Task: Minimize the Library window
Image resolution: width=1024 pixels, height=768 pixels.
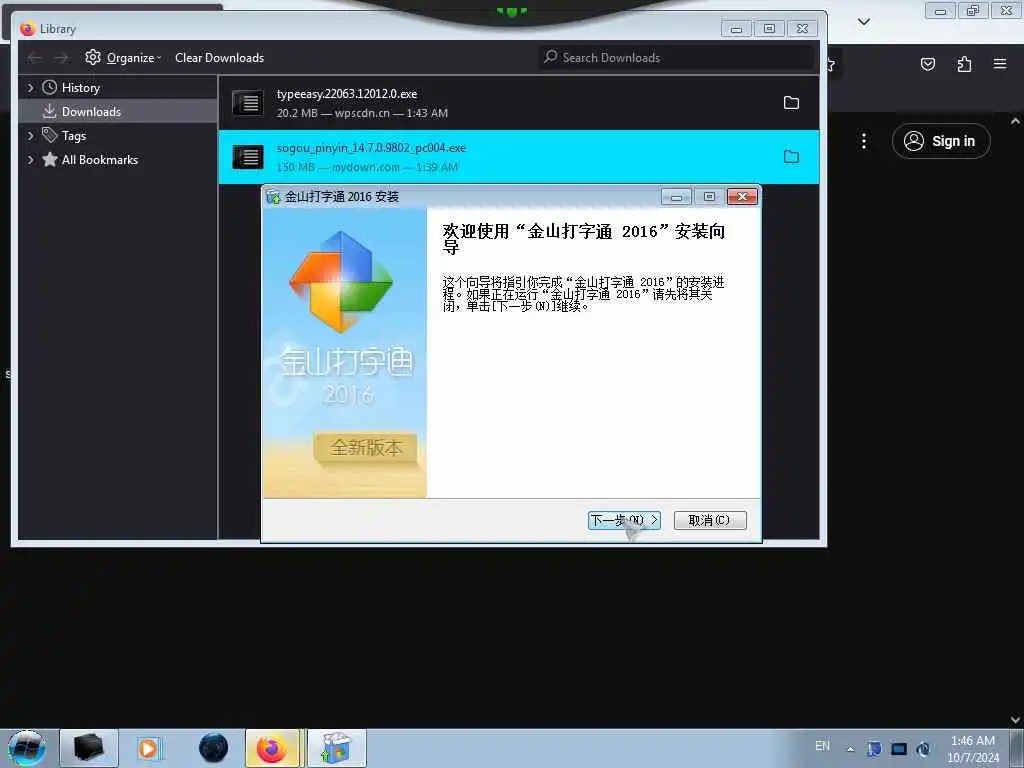Action: [x=736, y=29]
